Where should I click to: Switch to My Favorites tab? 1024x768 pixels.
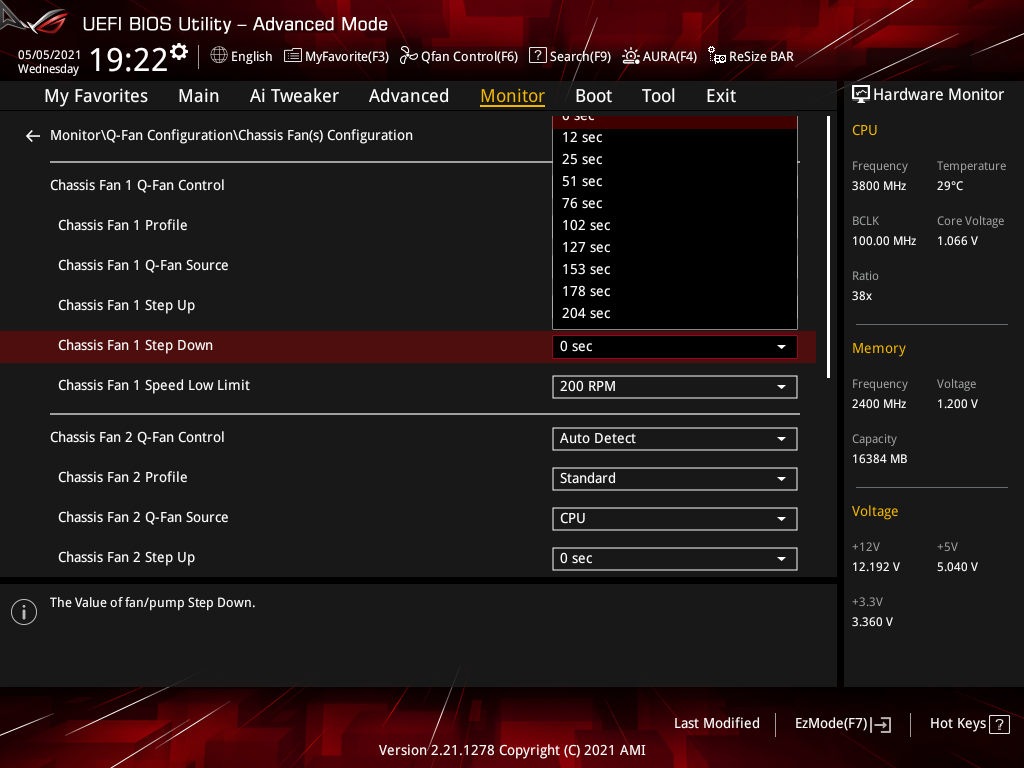click(96, 96)
